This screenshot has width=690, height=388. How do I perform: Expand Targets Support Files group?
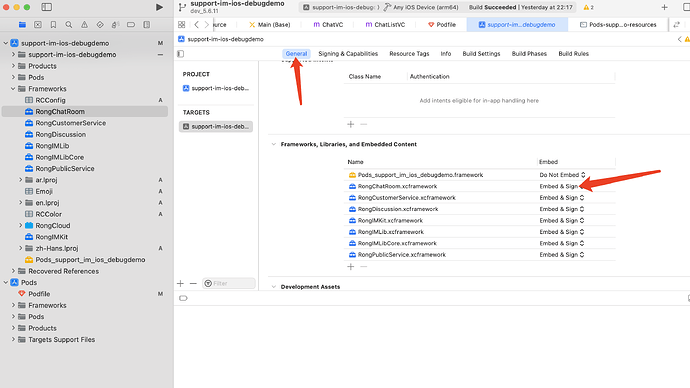(13, 340)
